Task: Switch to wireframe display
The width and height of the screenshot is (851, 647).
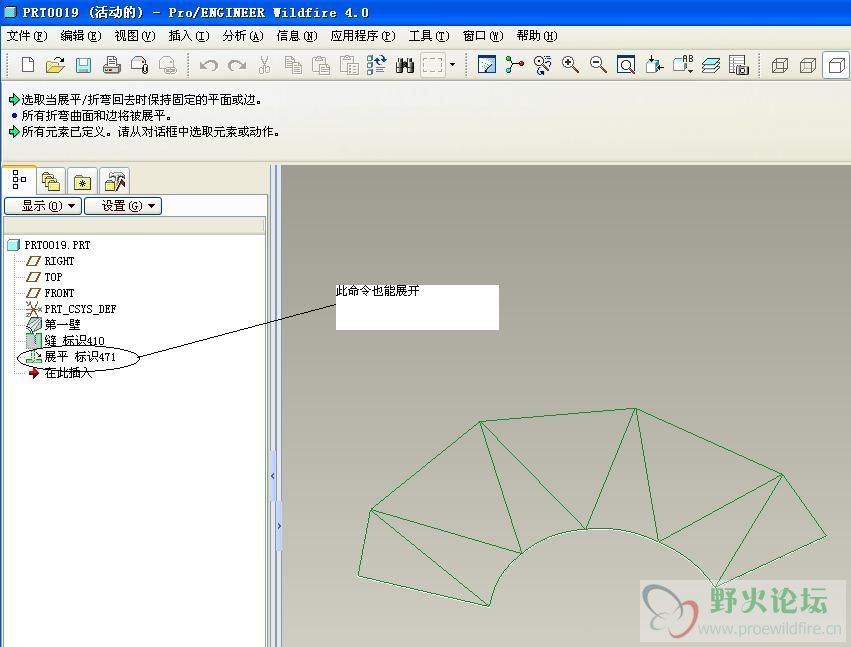Action: tap(780, 66)
